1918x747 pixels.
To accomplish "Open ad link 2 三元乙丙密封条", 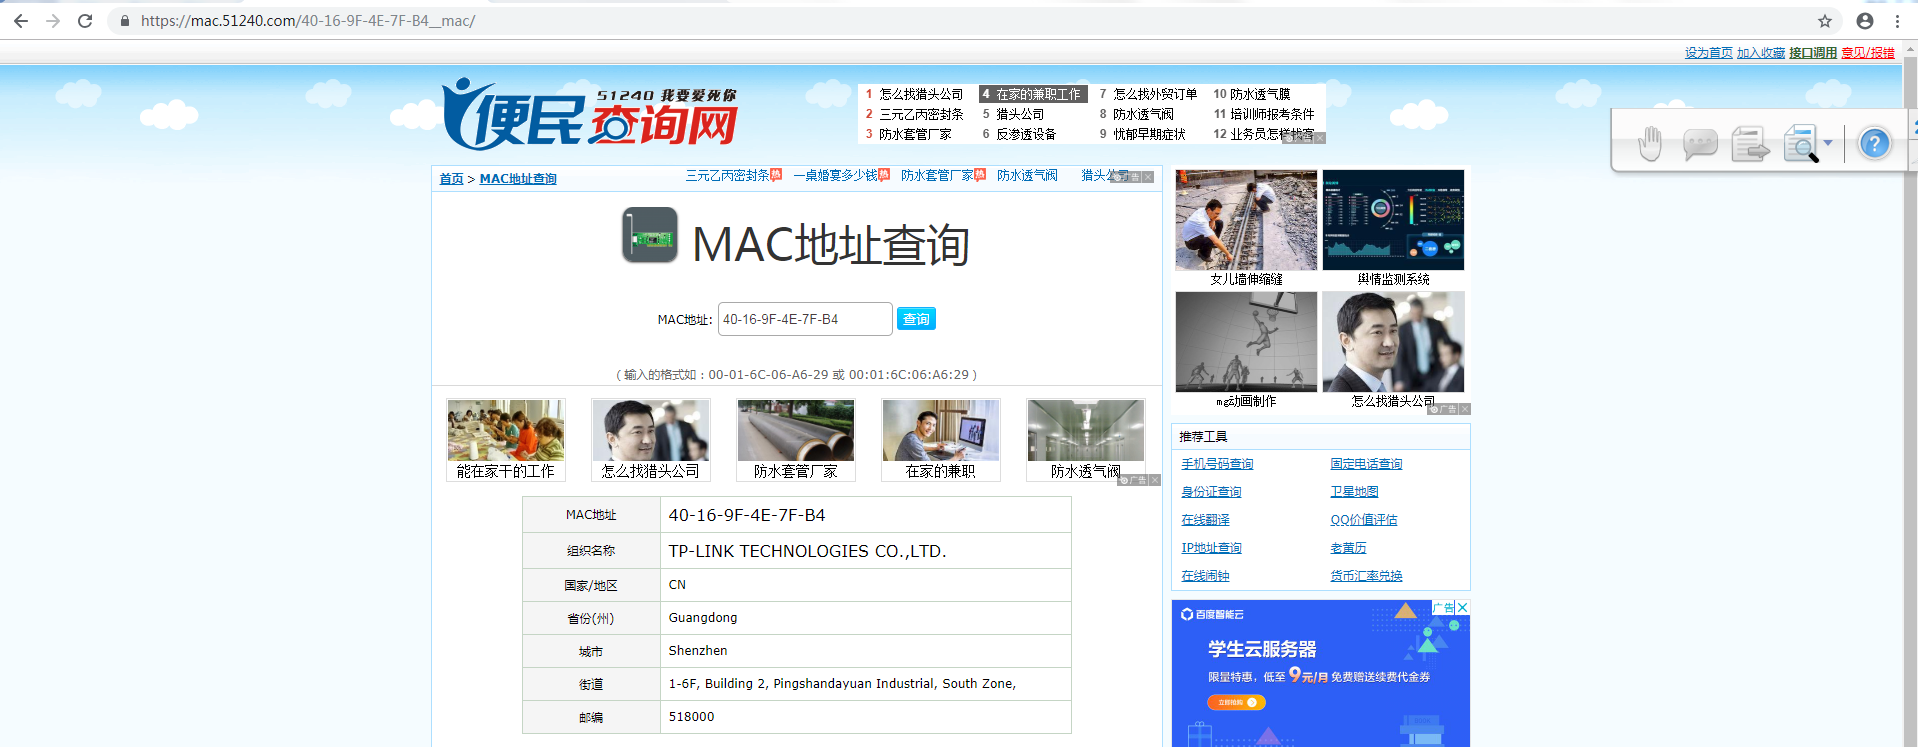I will [921, 114].
